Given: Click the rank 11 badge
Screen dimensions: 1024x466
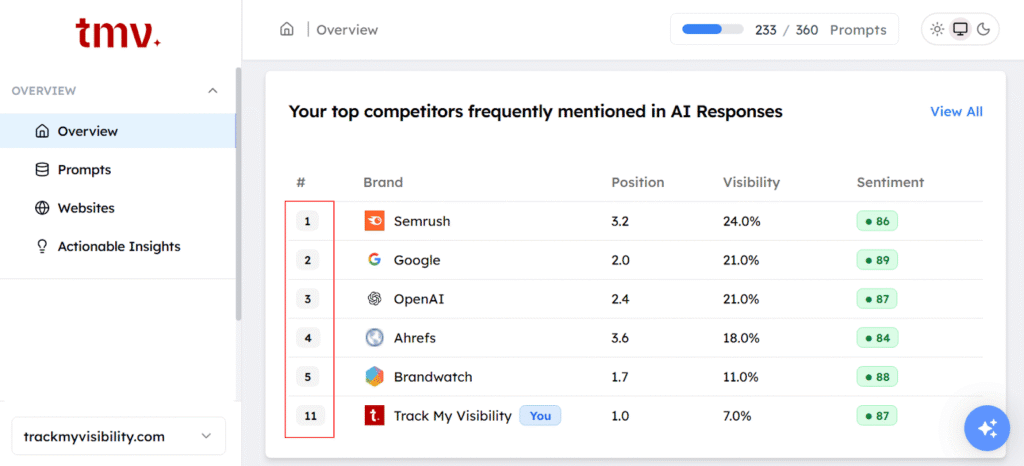Looking at the screenshot, I should pyautogui.click(x=310, y=416).
